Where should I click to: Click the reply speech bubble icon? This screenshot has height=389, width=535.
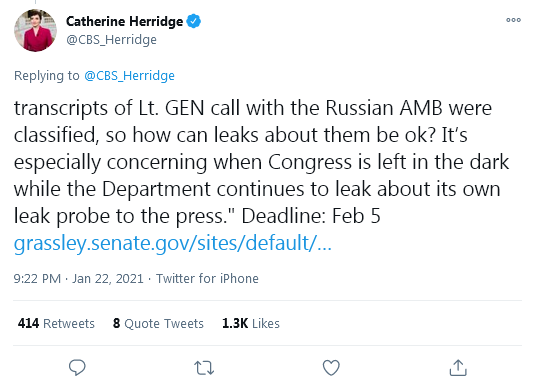(x=77, y=368)
